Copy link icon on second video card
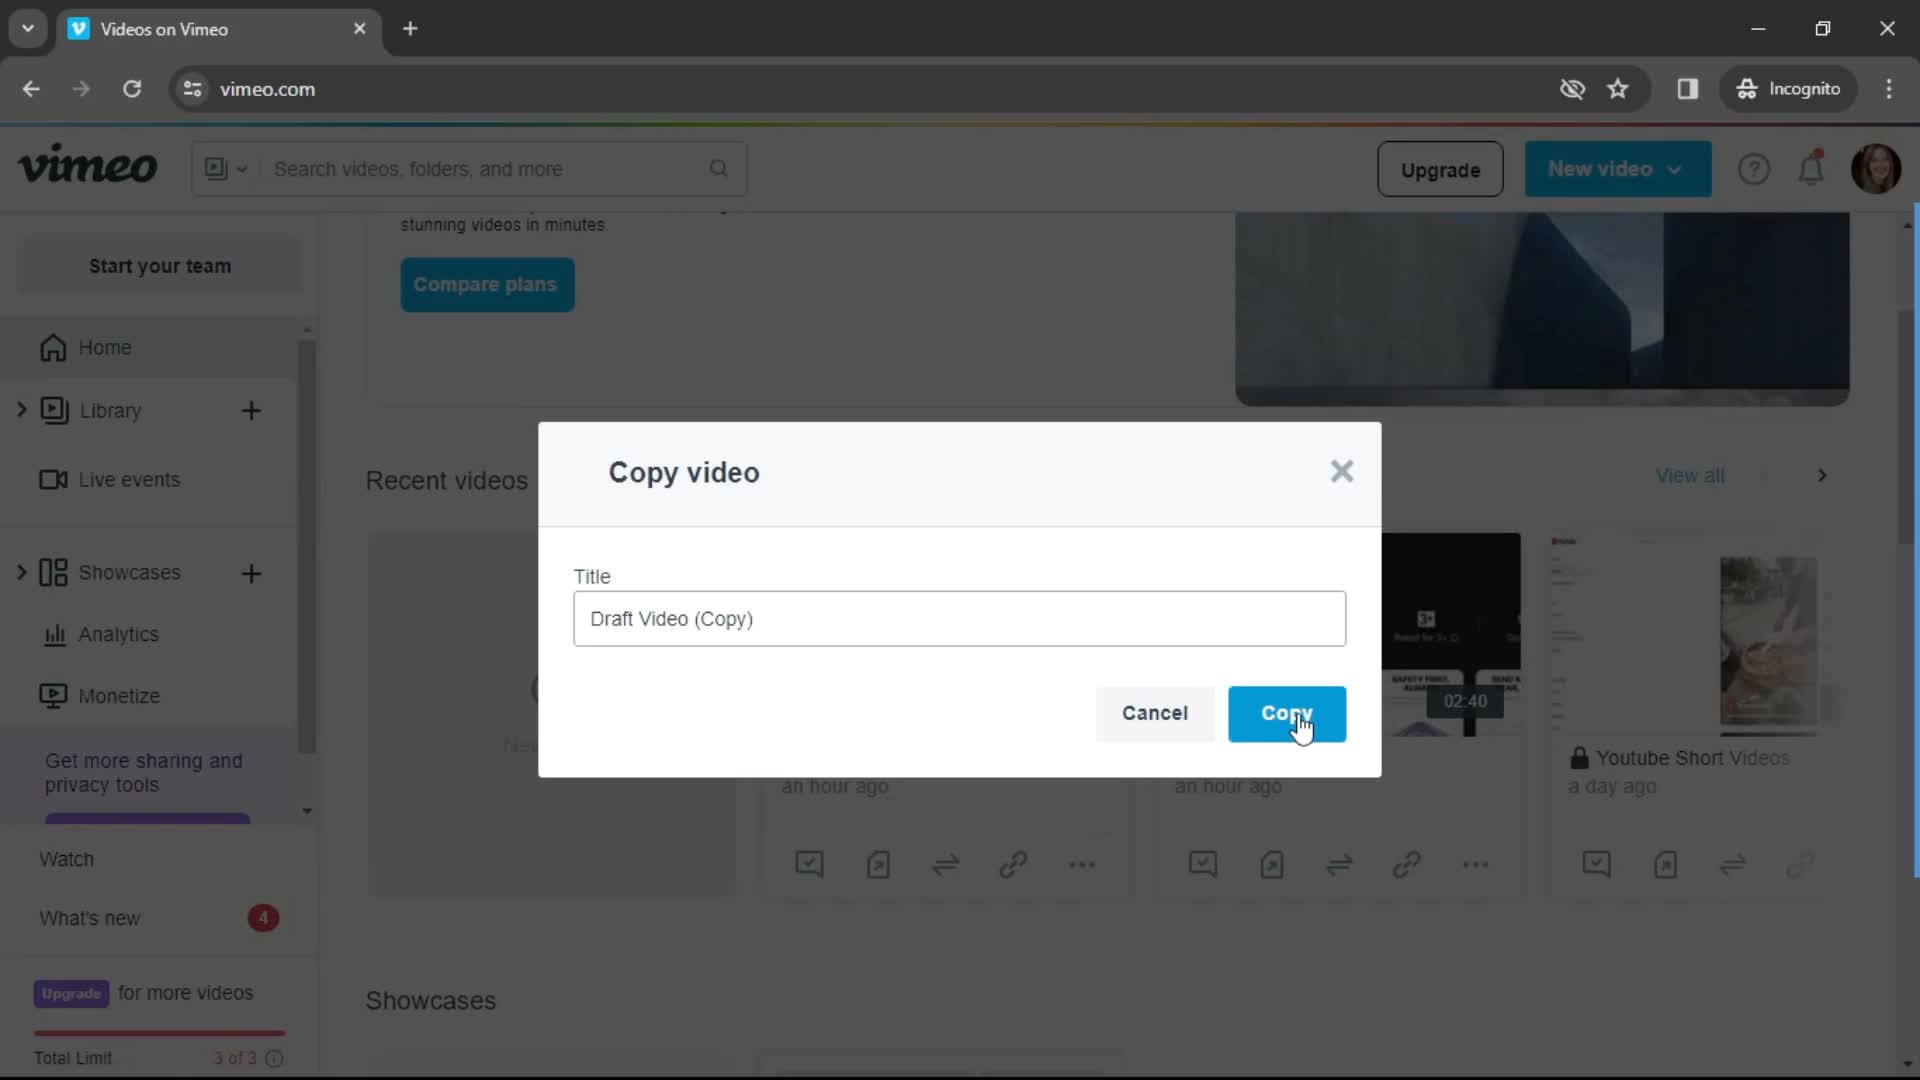 [1013, 864]
